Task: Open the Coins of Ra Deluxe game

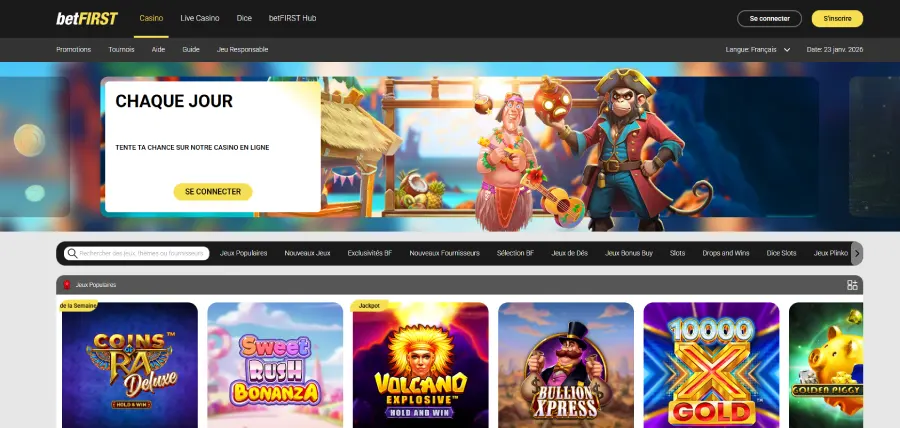Action: click(x=130, y=365)
